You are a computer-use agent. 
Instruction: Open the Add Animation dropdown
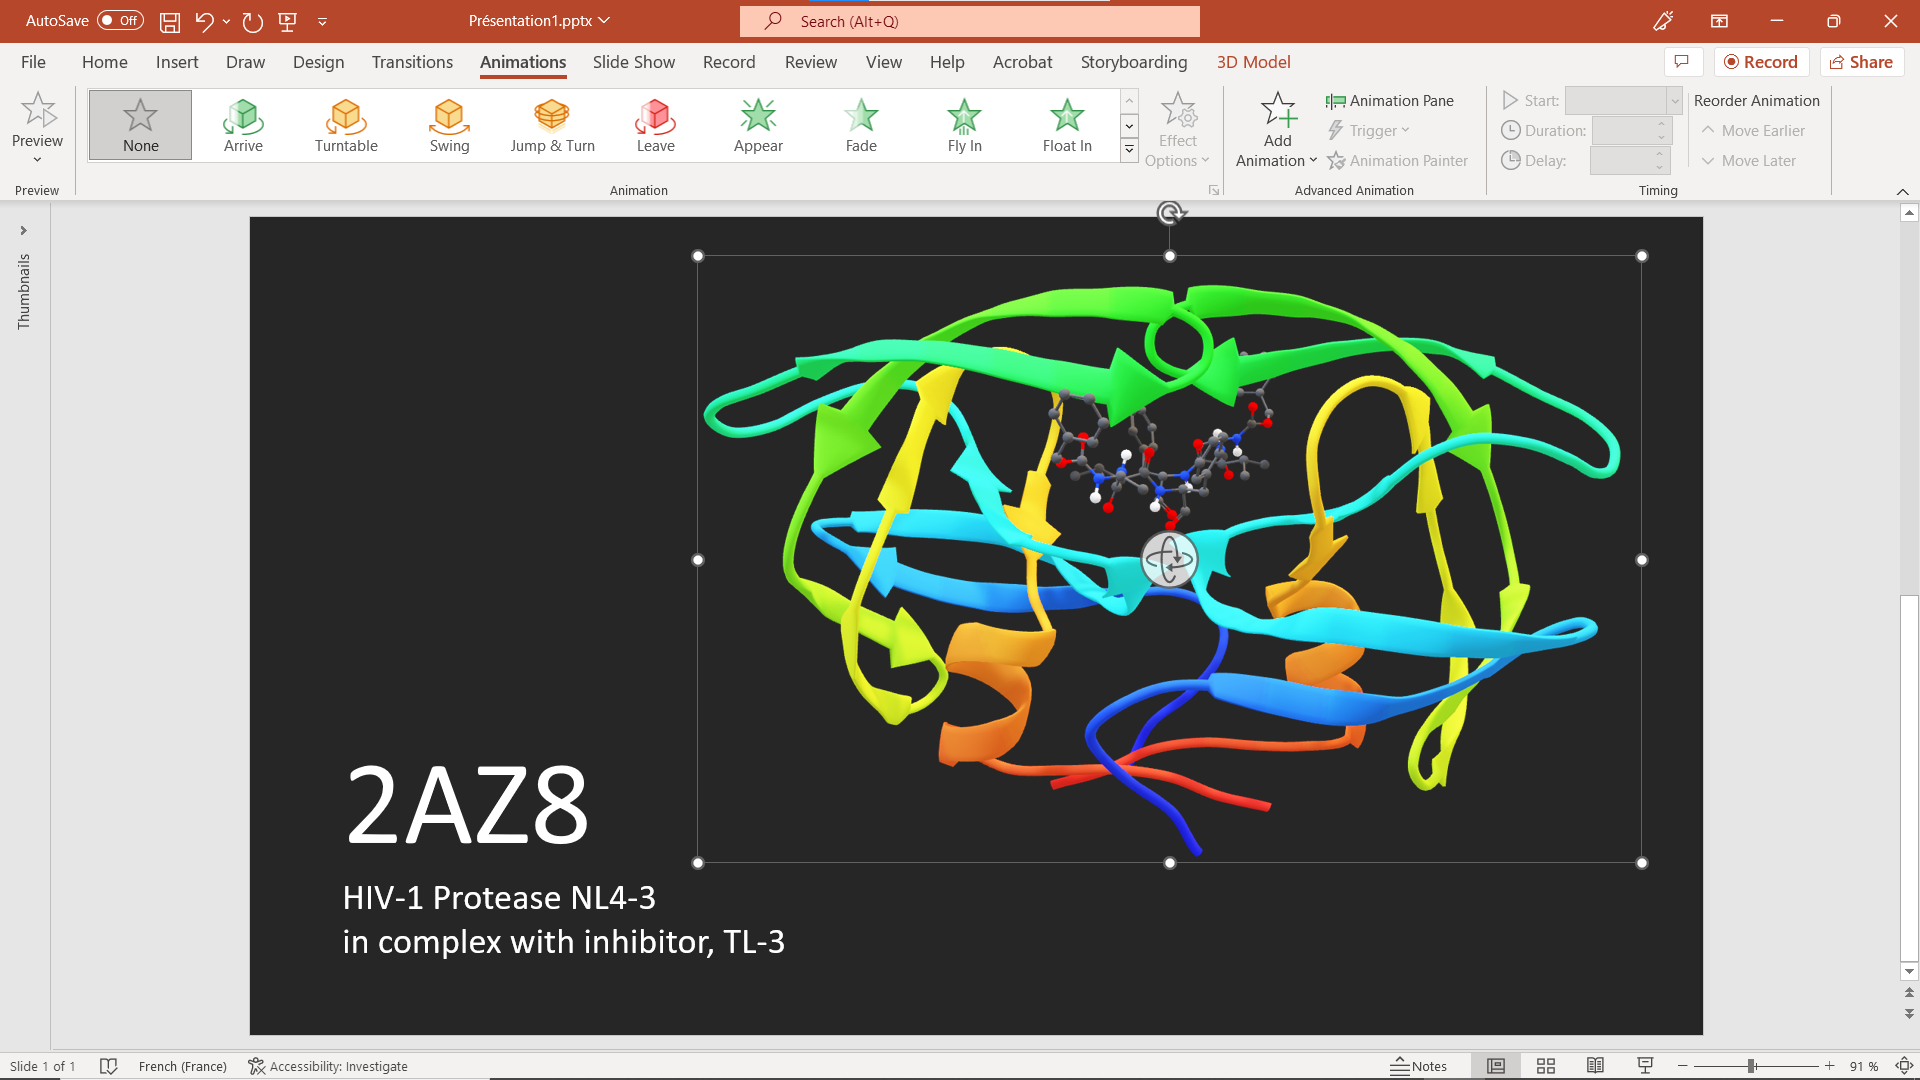[x=1277, y=131]
